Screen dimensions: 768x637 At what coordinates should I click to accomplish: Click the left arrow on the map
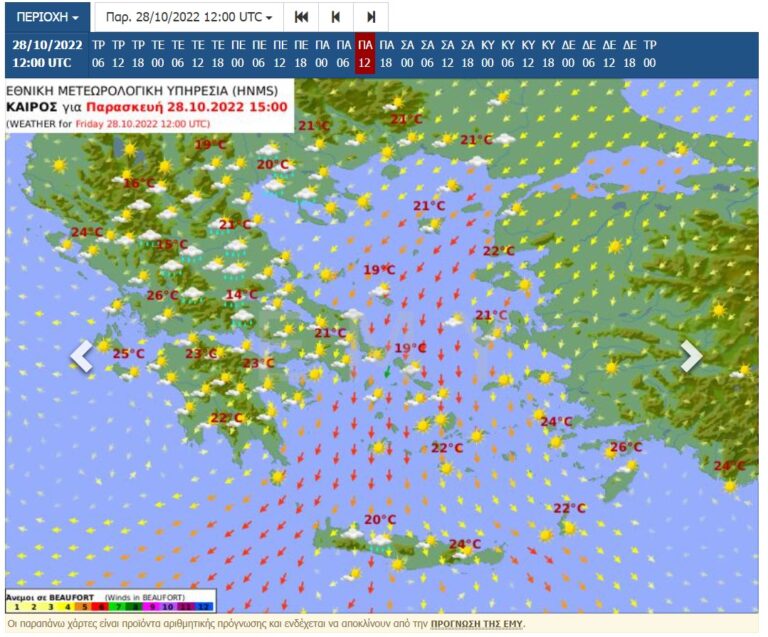point(82,356)
